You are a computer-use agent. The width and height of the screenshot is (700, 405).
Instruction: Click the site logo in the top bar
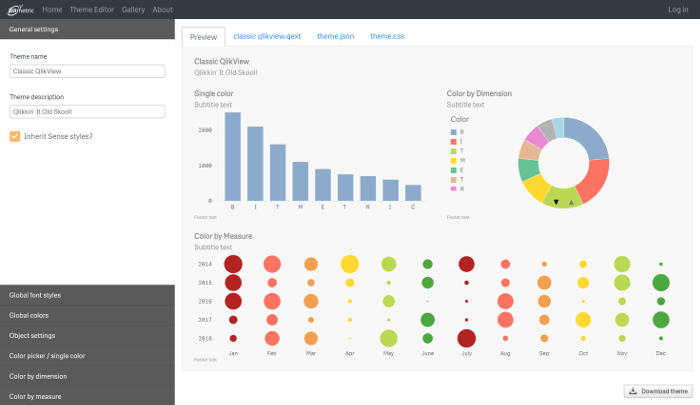(21, 9)
